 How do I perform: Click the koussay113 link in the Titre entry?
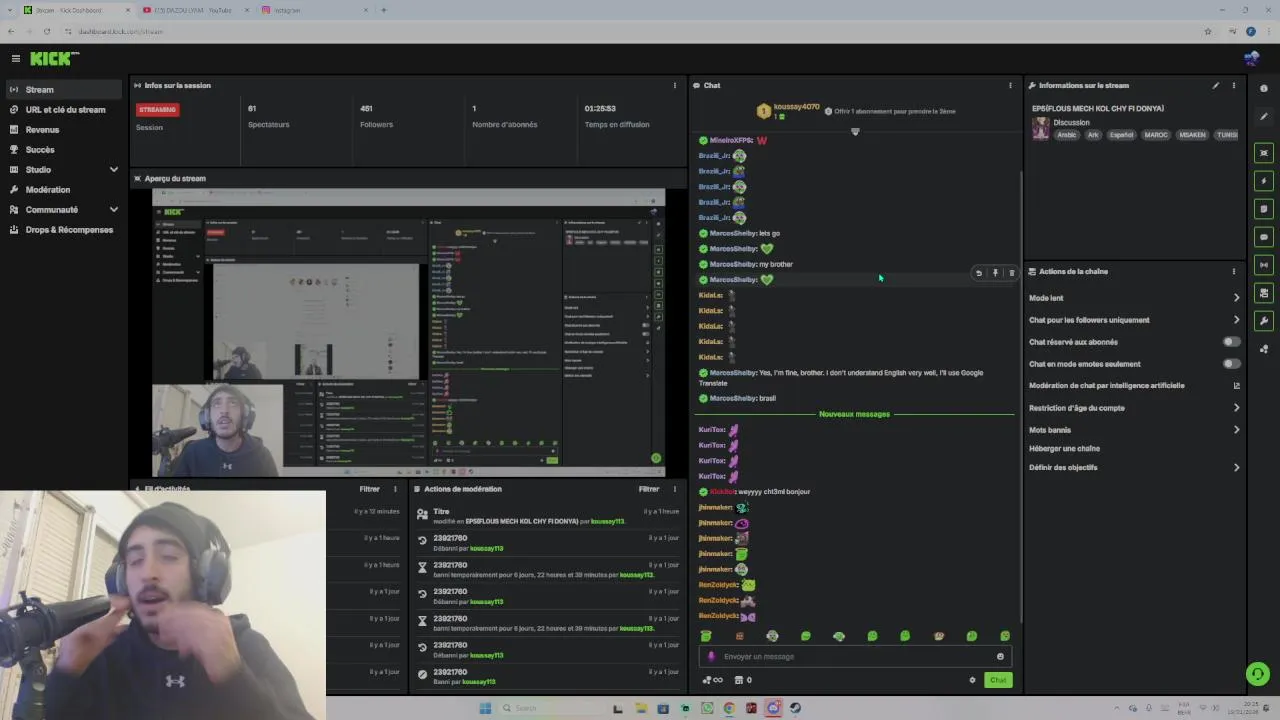tap(607, 521)
